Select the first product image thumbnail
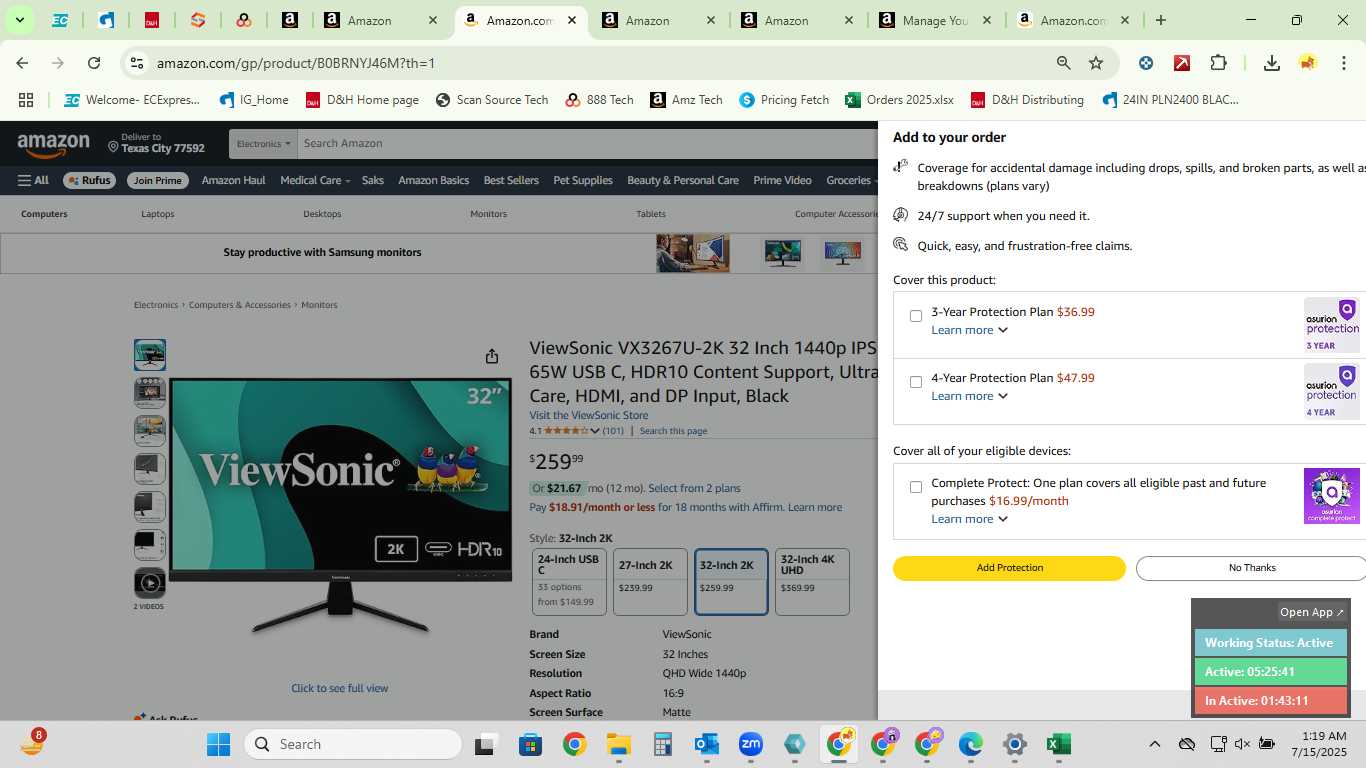 click(150, 355)
